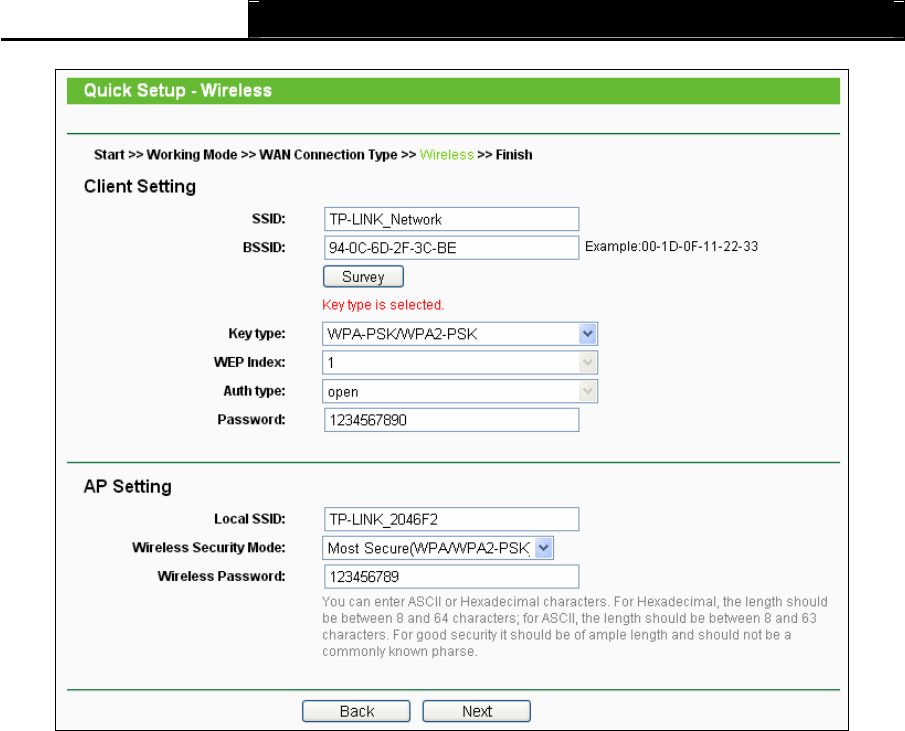Click the 'Wireless Password:' label

[x=221, y=576]
